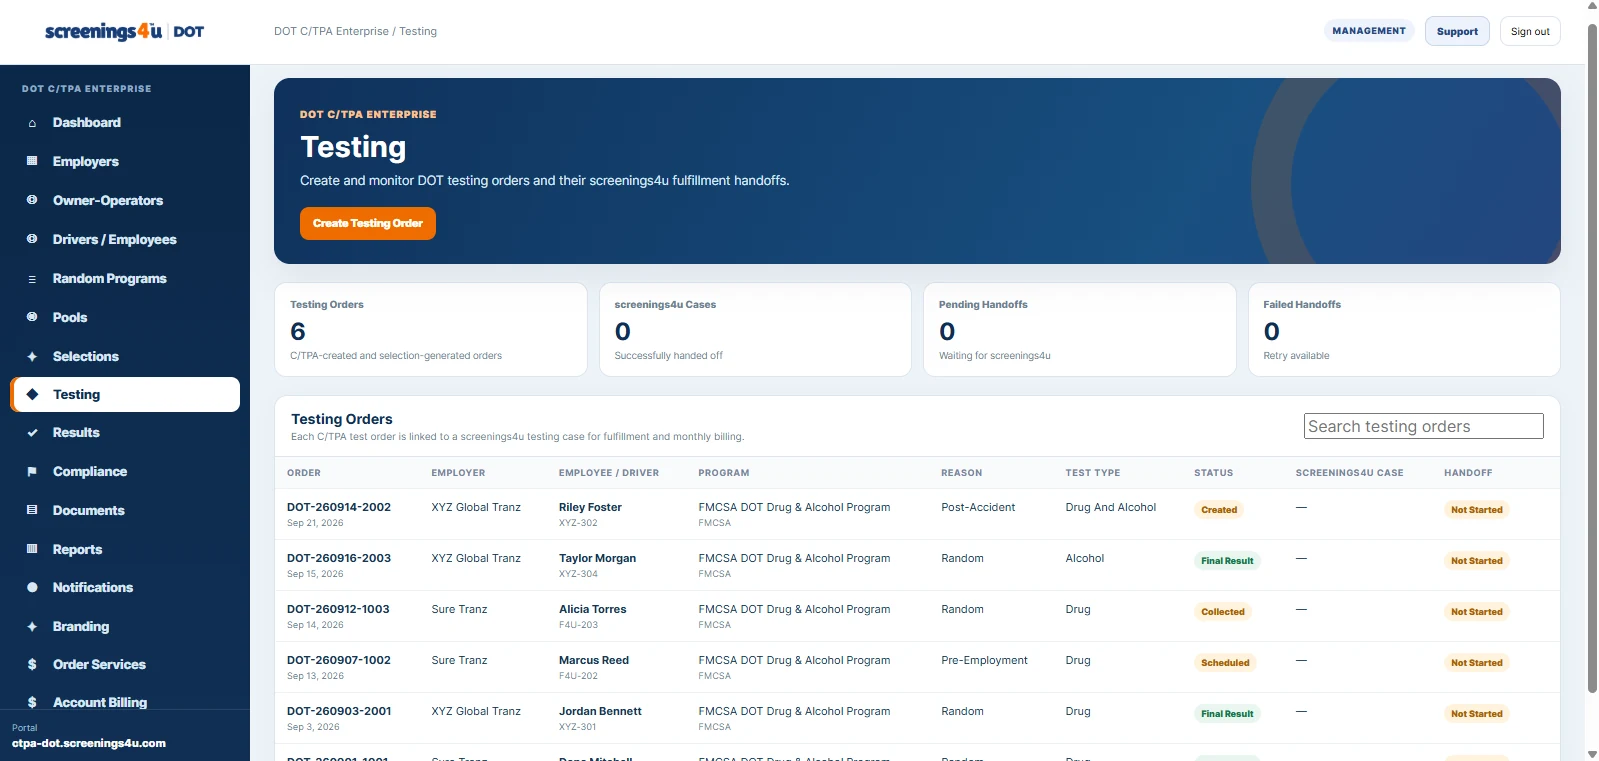Navigate to Compliance page
The image size is (1599, 761).
click(x=125, y=471)
